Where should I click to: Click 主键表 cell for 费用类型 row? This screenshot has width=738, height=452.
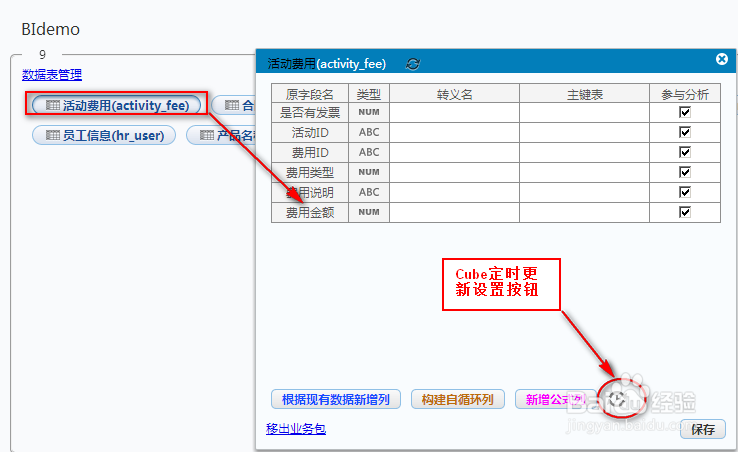pyautogui.click(x=584, y=172)
